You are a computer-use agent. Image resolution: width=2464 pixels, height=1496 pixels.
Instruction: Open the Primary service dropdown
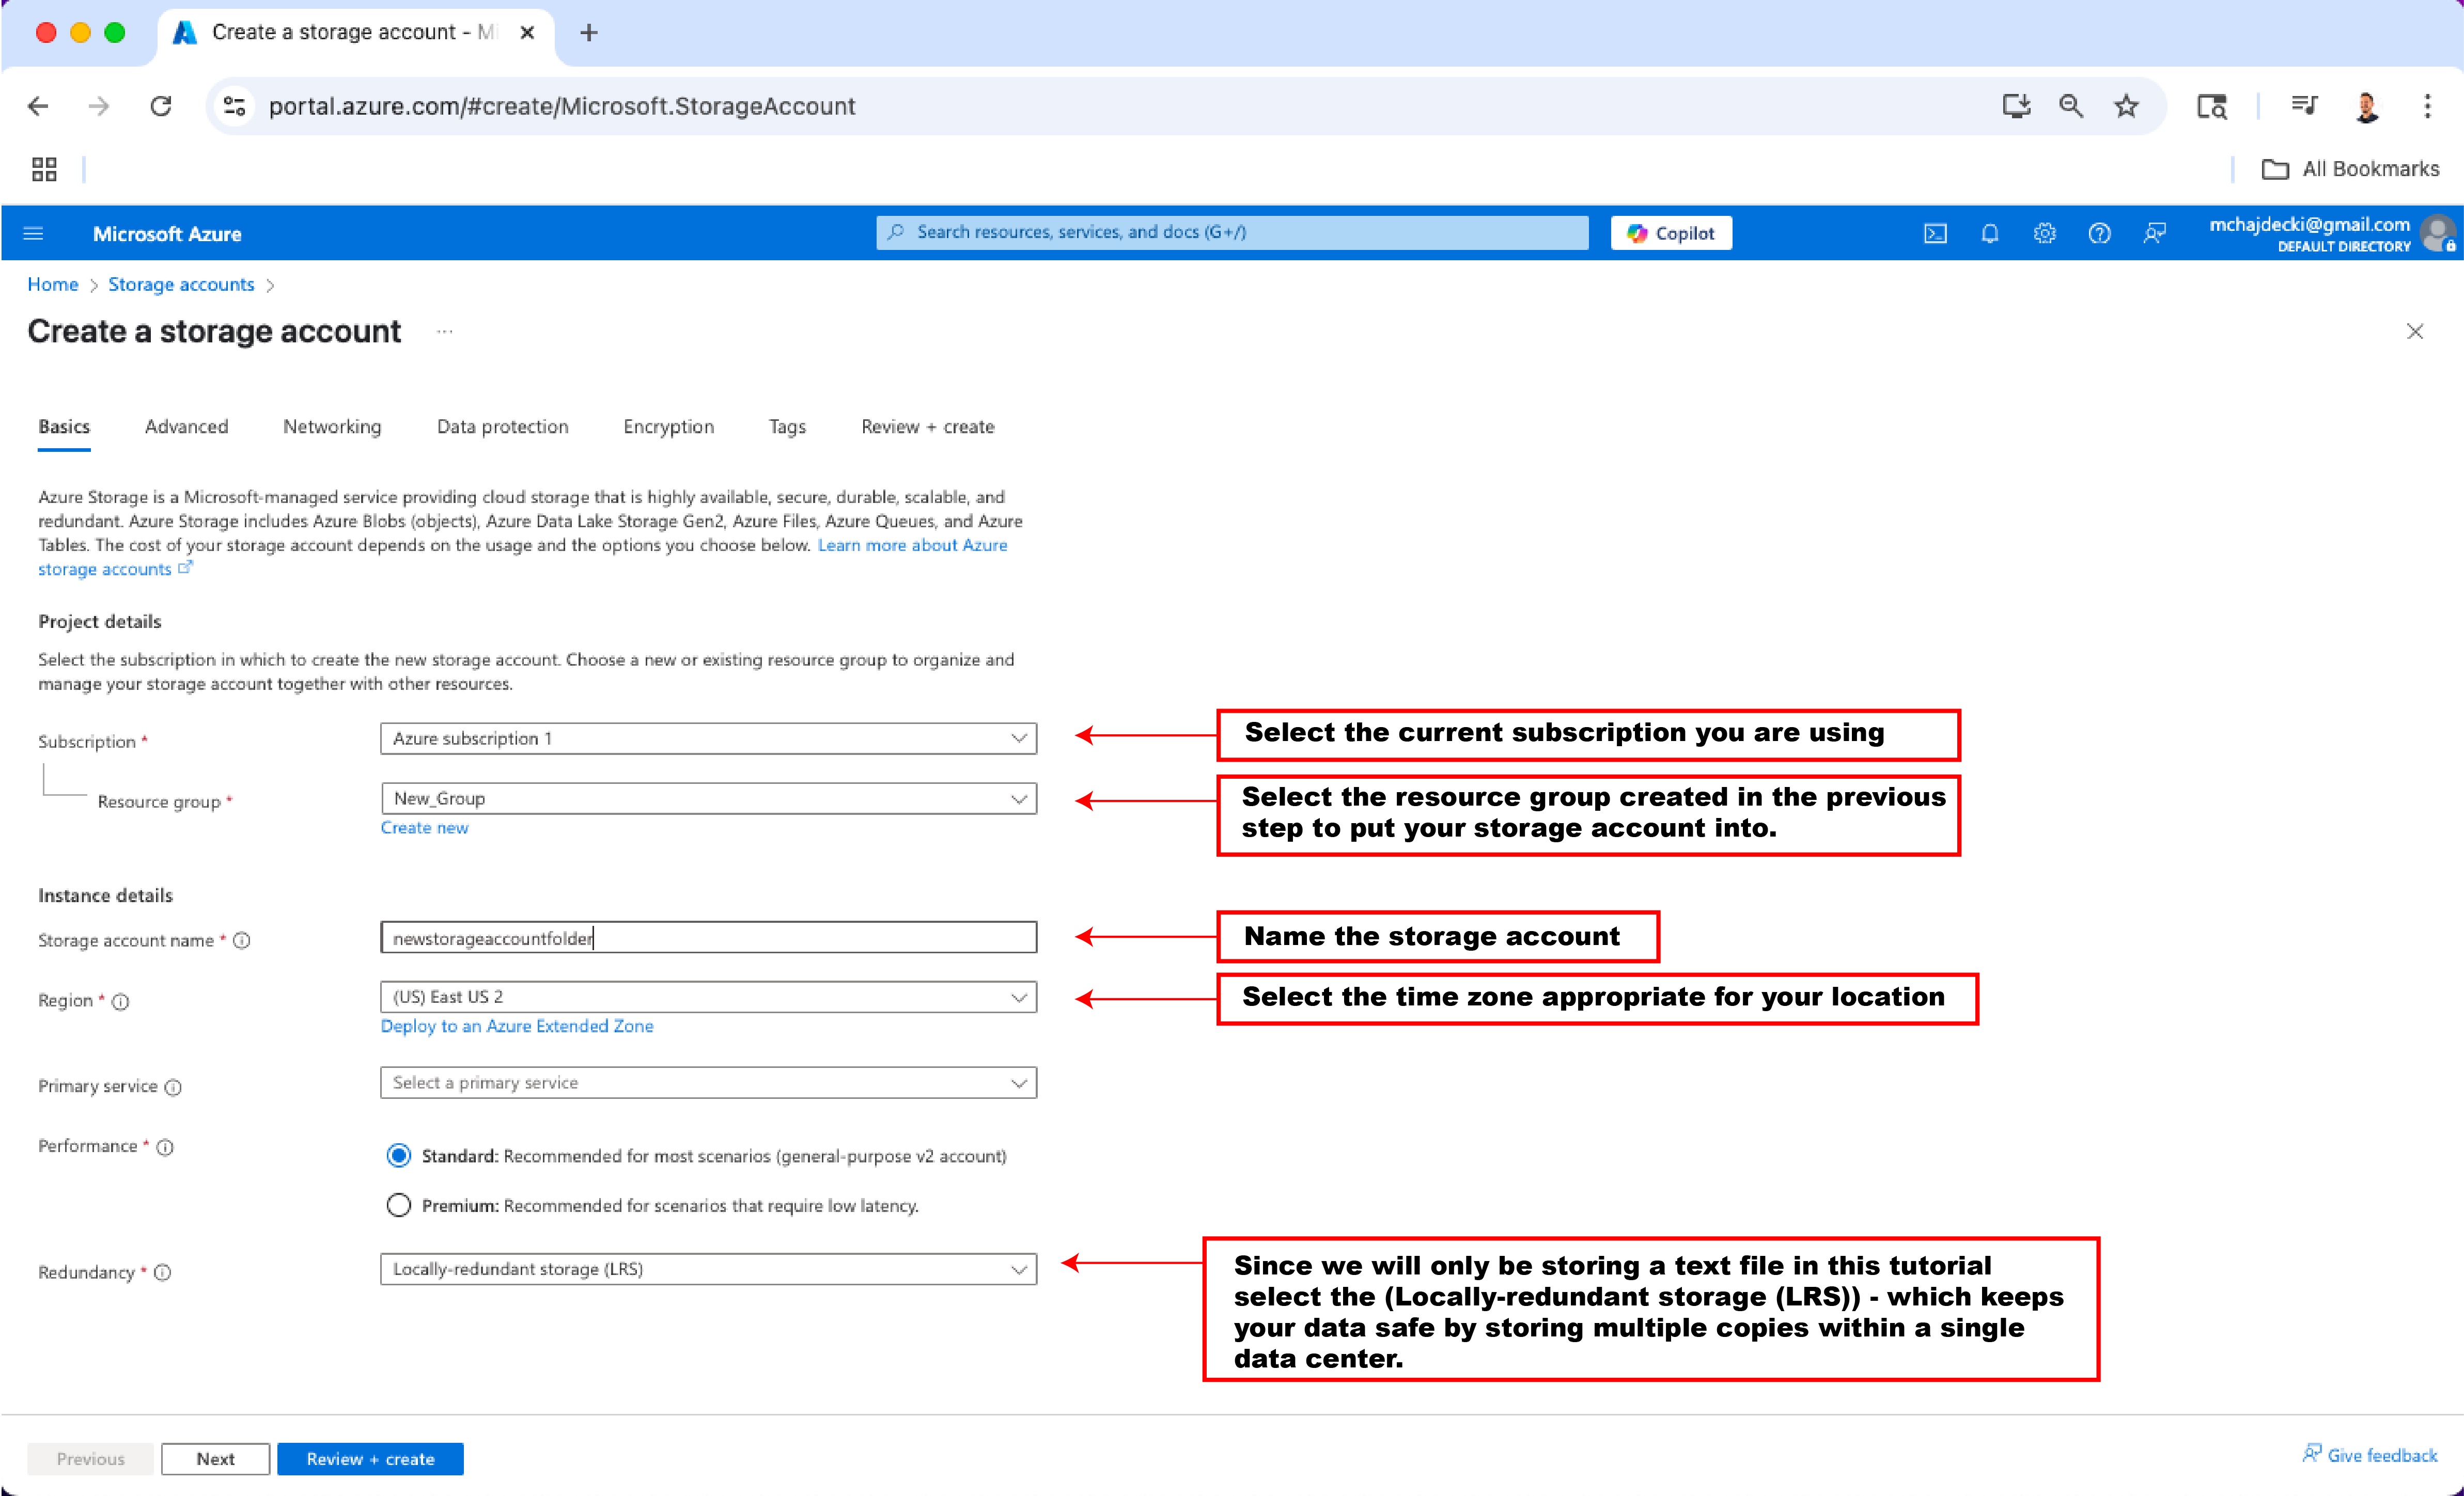pyautogui.click(x=708, y=1082)
